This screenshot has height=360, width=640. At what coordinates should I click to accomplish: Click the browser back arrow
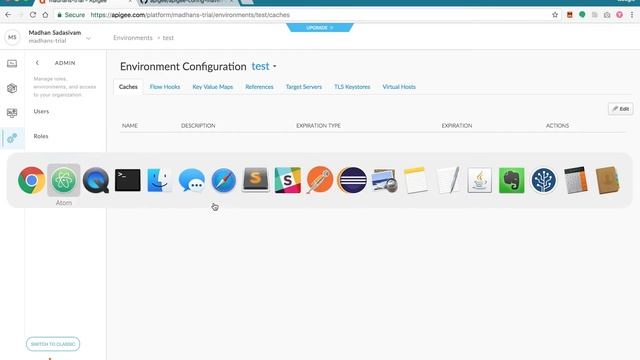pos(8,15)
